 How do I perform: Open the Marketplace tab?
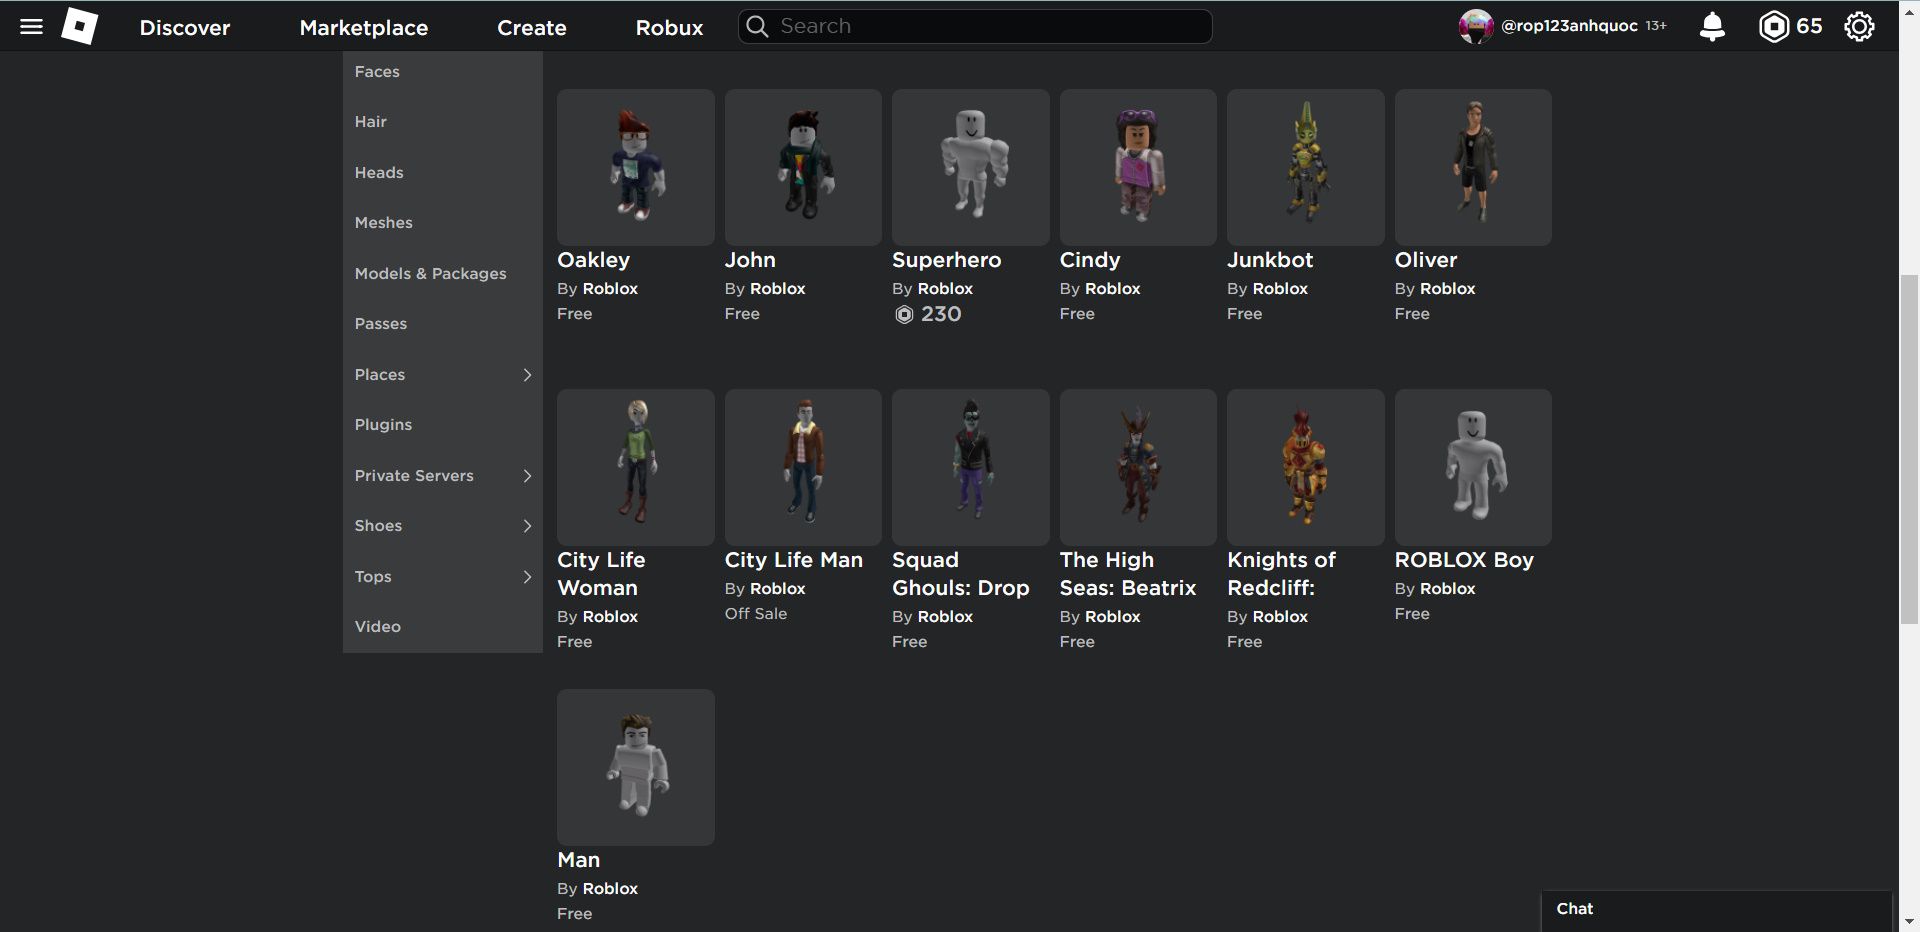(x=364, y=28)
